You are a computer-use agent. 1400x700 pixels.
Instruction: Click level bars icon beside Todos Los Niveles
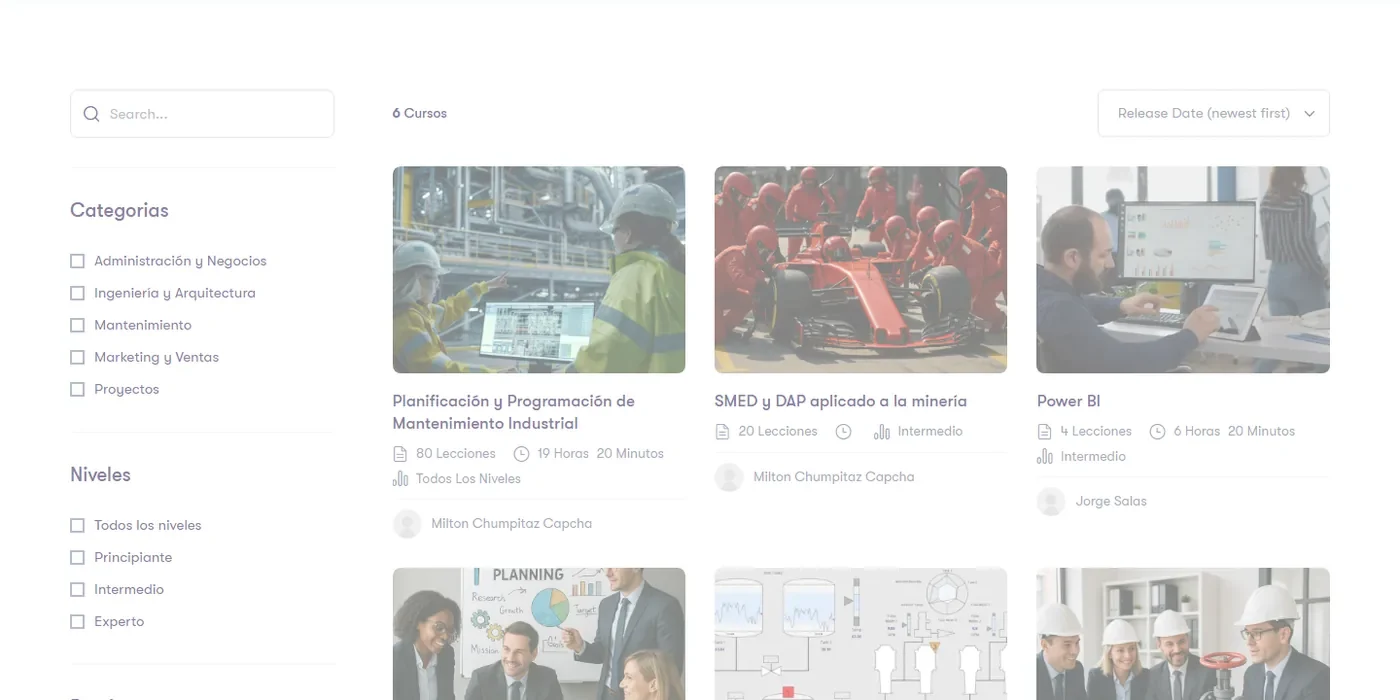pyautogui.click(x=400, y=479)
